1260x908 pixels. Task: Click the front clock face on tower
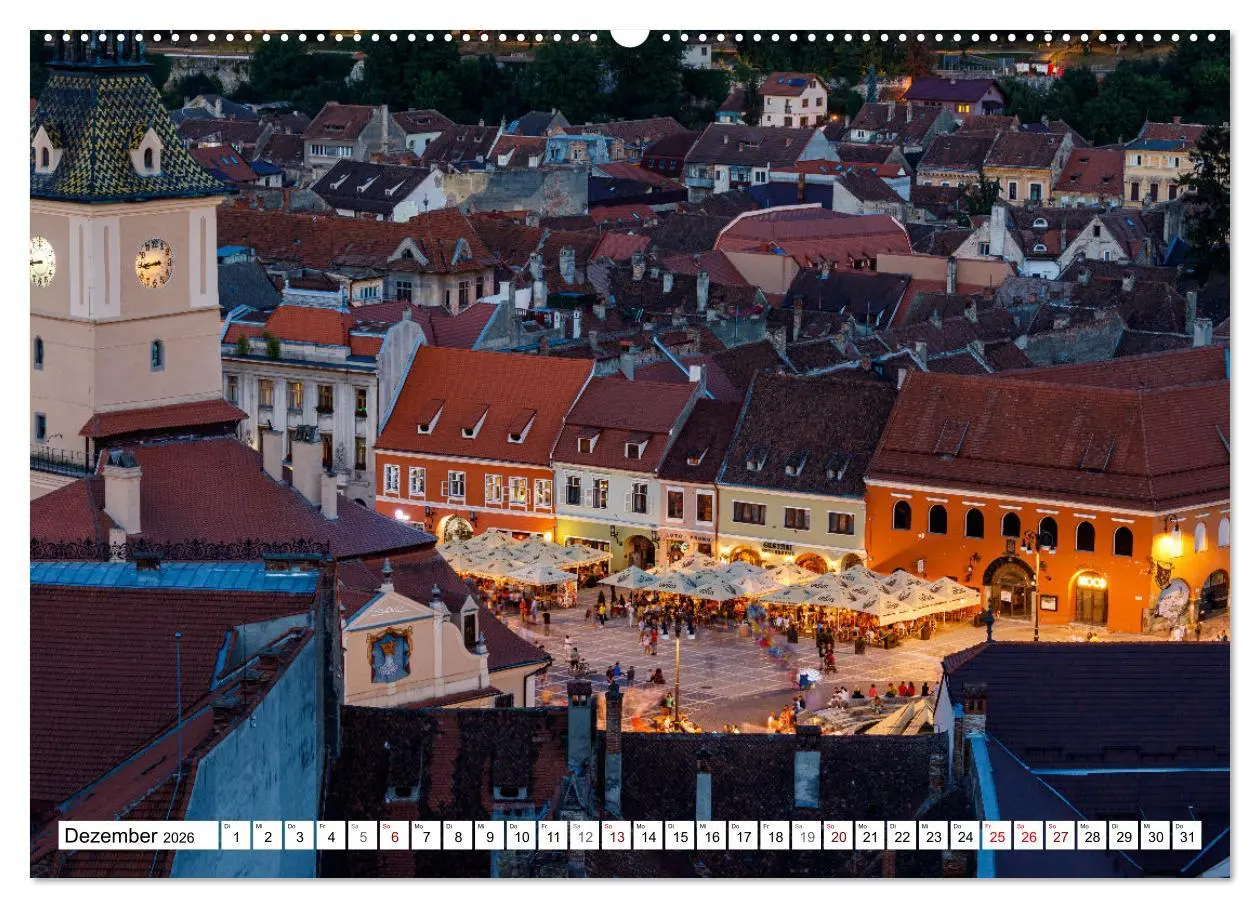click(x=154, y=263)
